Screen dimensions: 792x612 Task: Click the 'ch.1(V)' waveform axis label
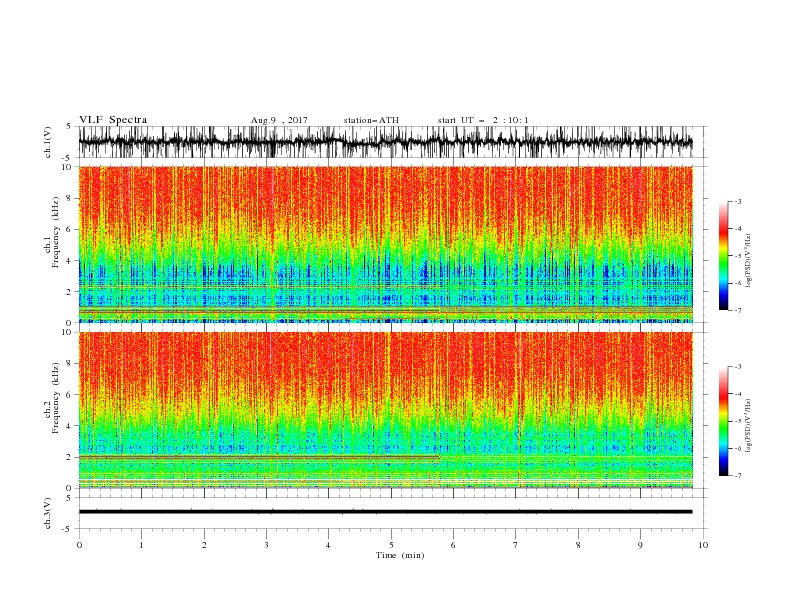[48, 142]
